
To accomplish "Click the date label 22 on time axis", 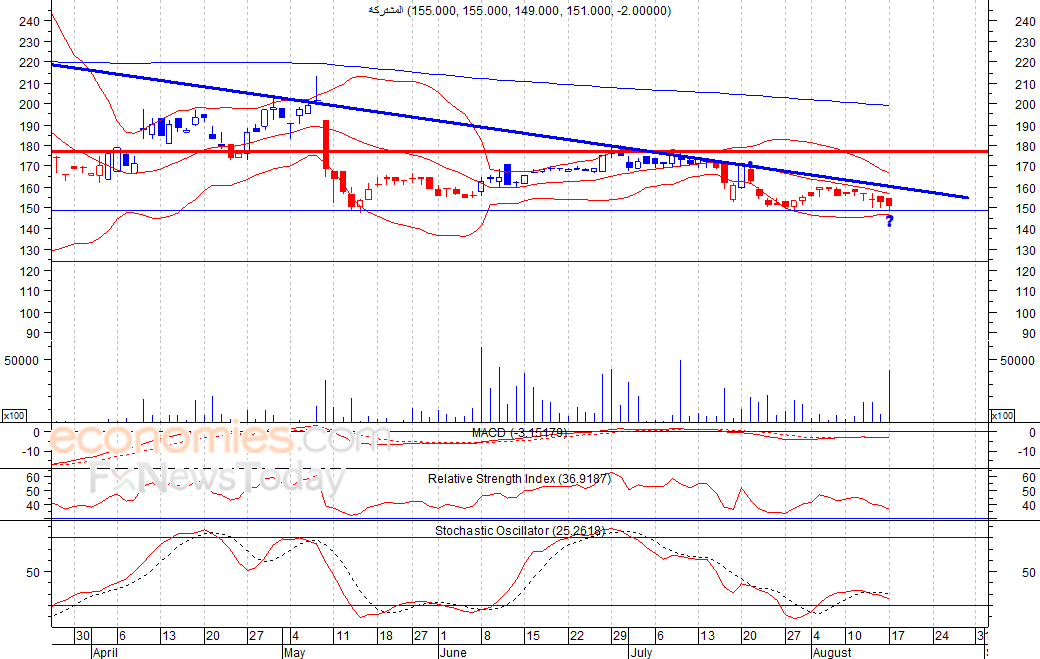I will click(x=577, y=636).
